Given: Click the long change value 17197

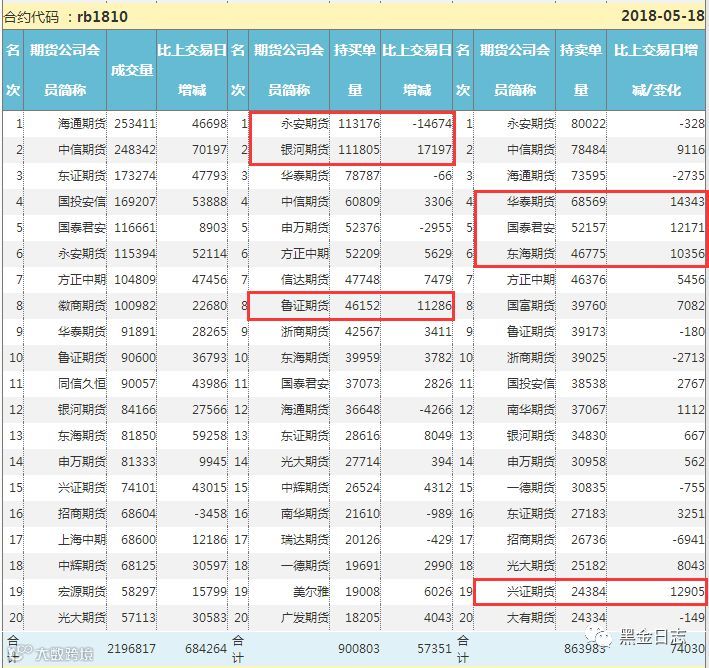Looking at the screenshot, I should [x=434, y=150].
